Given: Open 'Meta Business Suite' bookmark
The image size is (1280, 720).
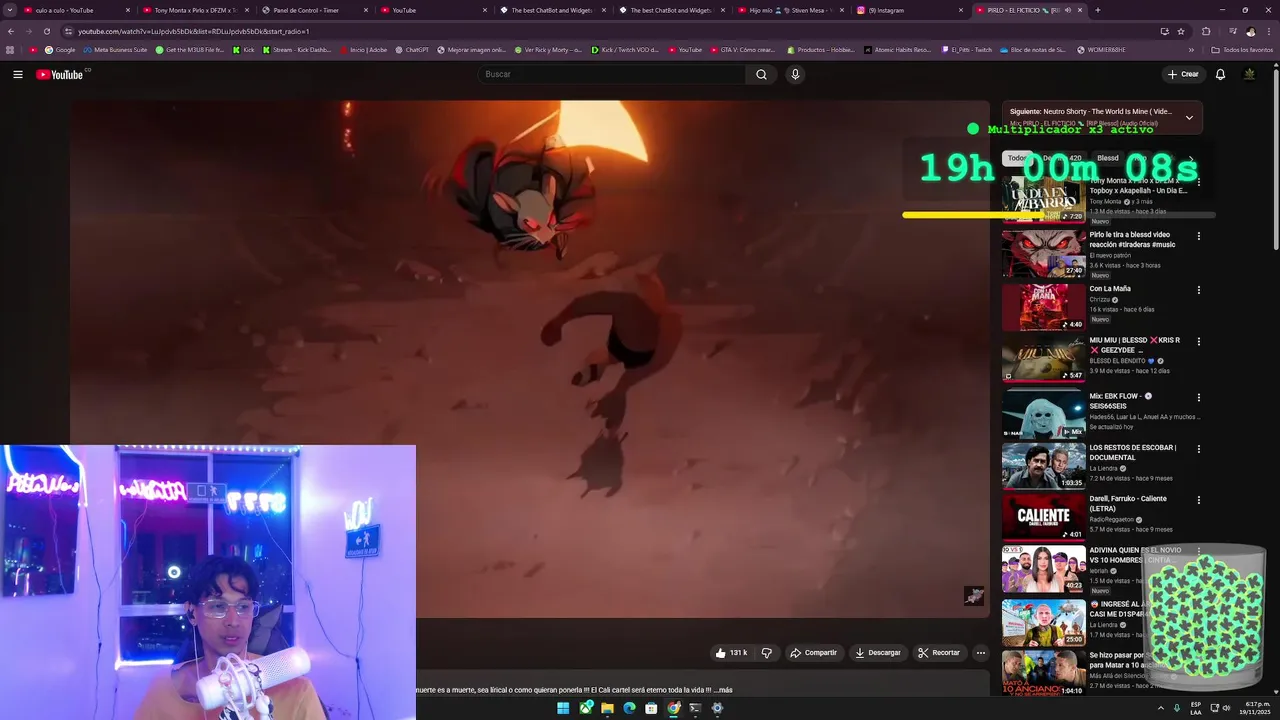Looking at the screenshot, I should [x=115, y=49].
